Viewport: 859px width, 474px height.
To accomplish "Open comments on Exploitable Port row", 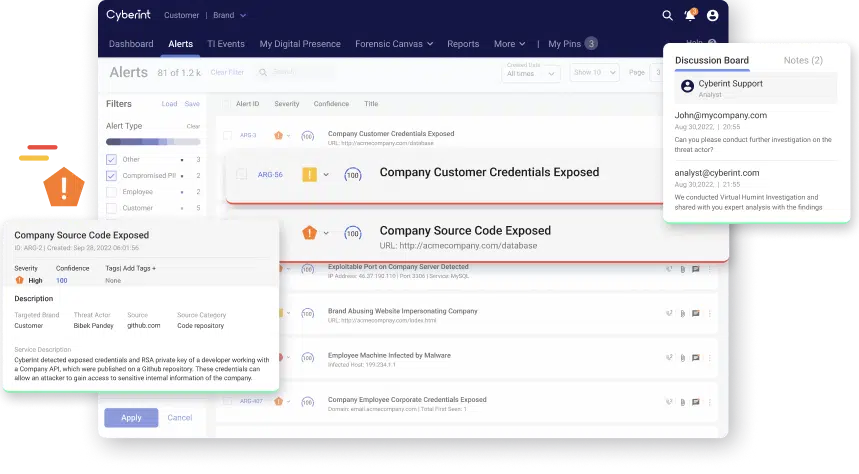I will 696,269.
